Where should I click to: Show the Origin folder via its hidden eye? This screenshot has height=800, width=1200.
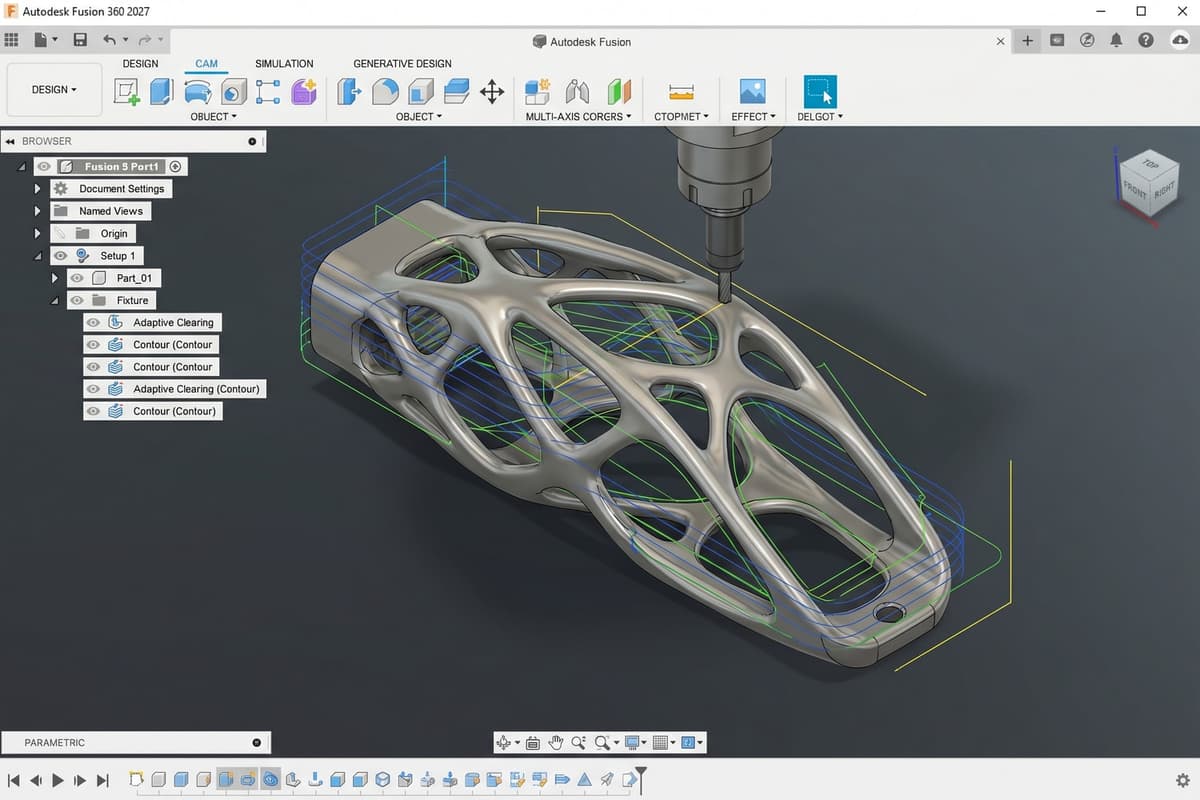(60, 233)
